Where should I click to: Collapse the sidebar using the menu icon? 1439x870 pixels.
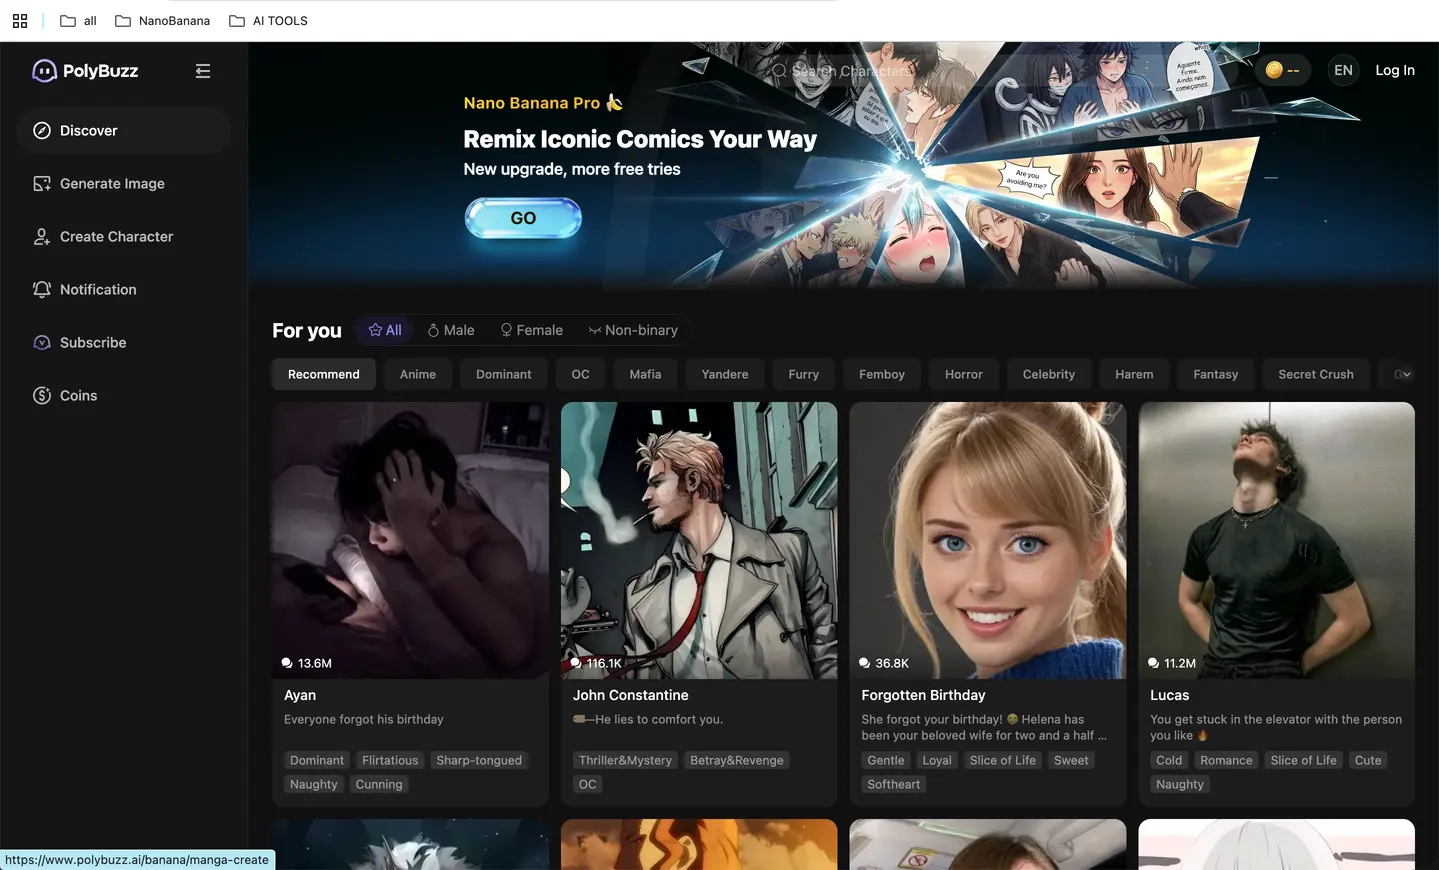coord(203,71)
